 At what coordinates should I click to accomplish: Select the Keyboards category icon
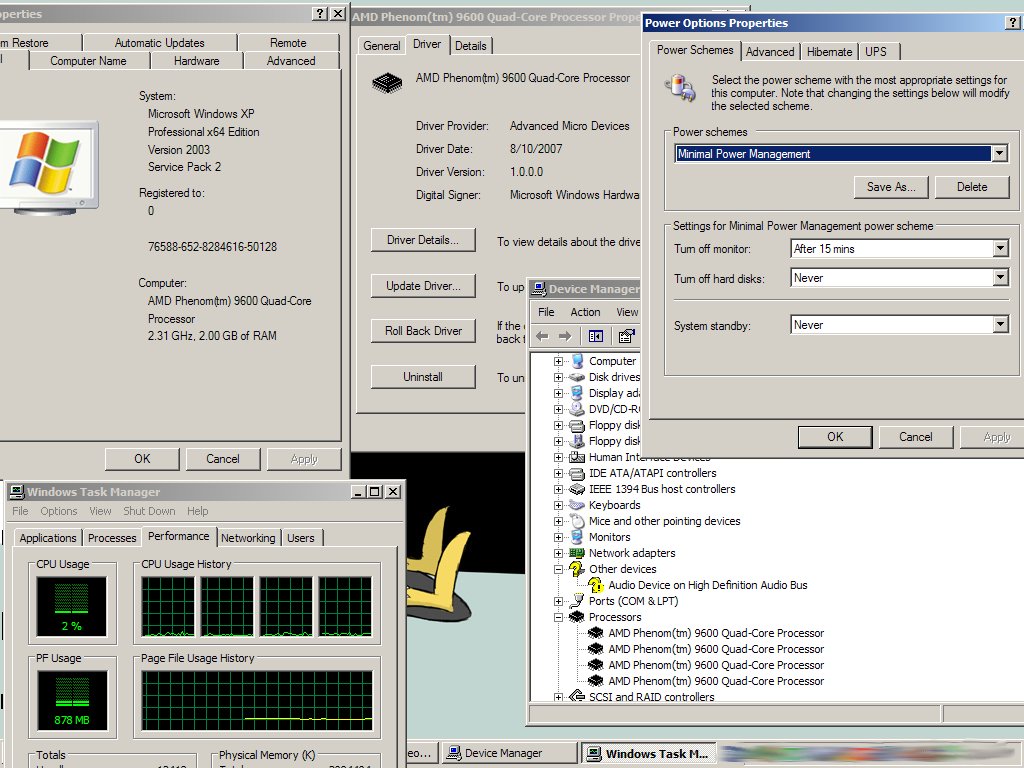click(x=577, y=505)
